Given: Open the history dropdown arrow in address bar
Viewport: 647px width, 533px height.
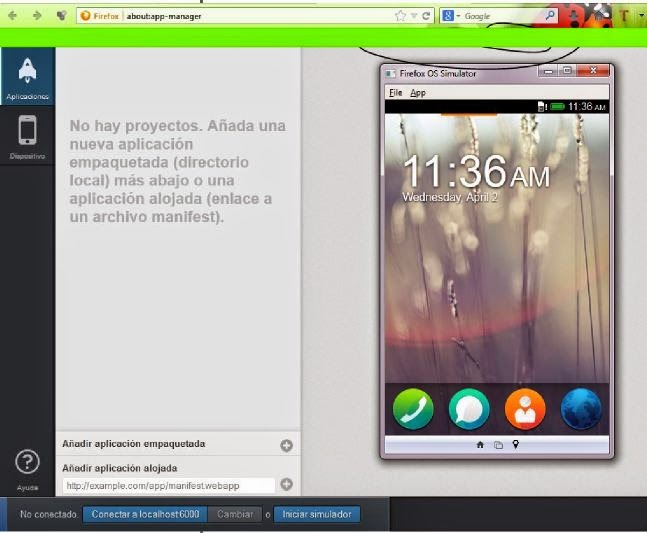Looking at the screenshot, I should point(414,17).
